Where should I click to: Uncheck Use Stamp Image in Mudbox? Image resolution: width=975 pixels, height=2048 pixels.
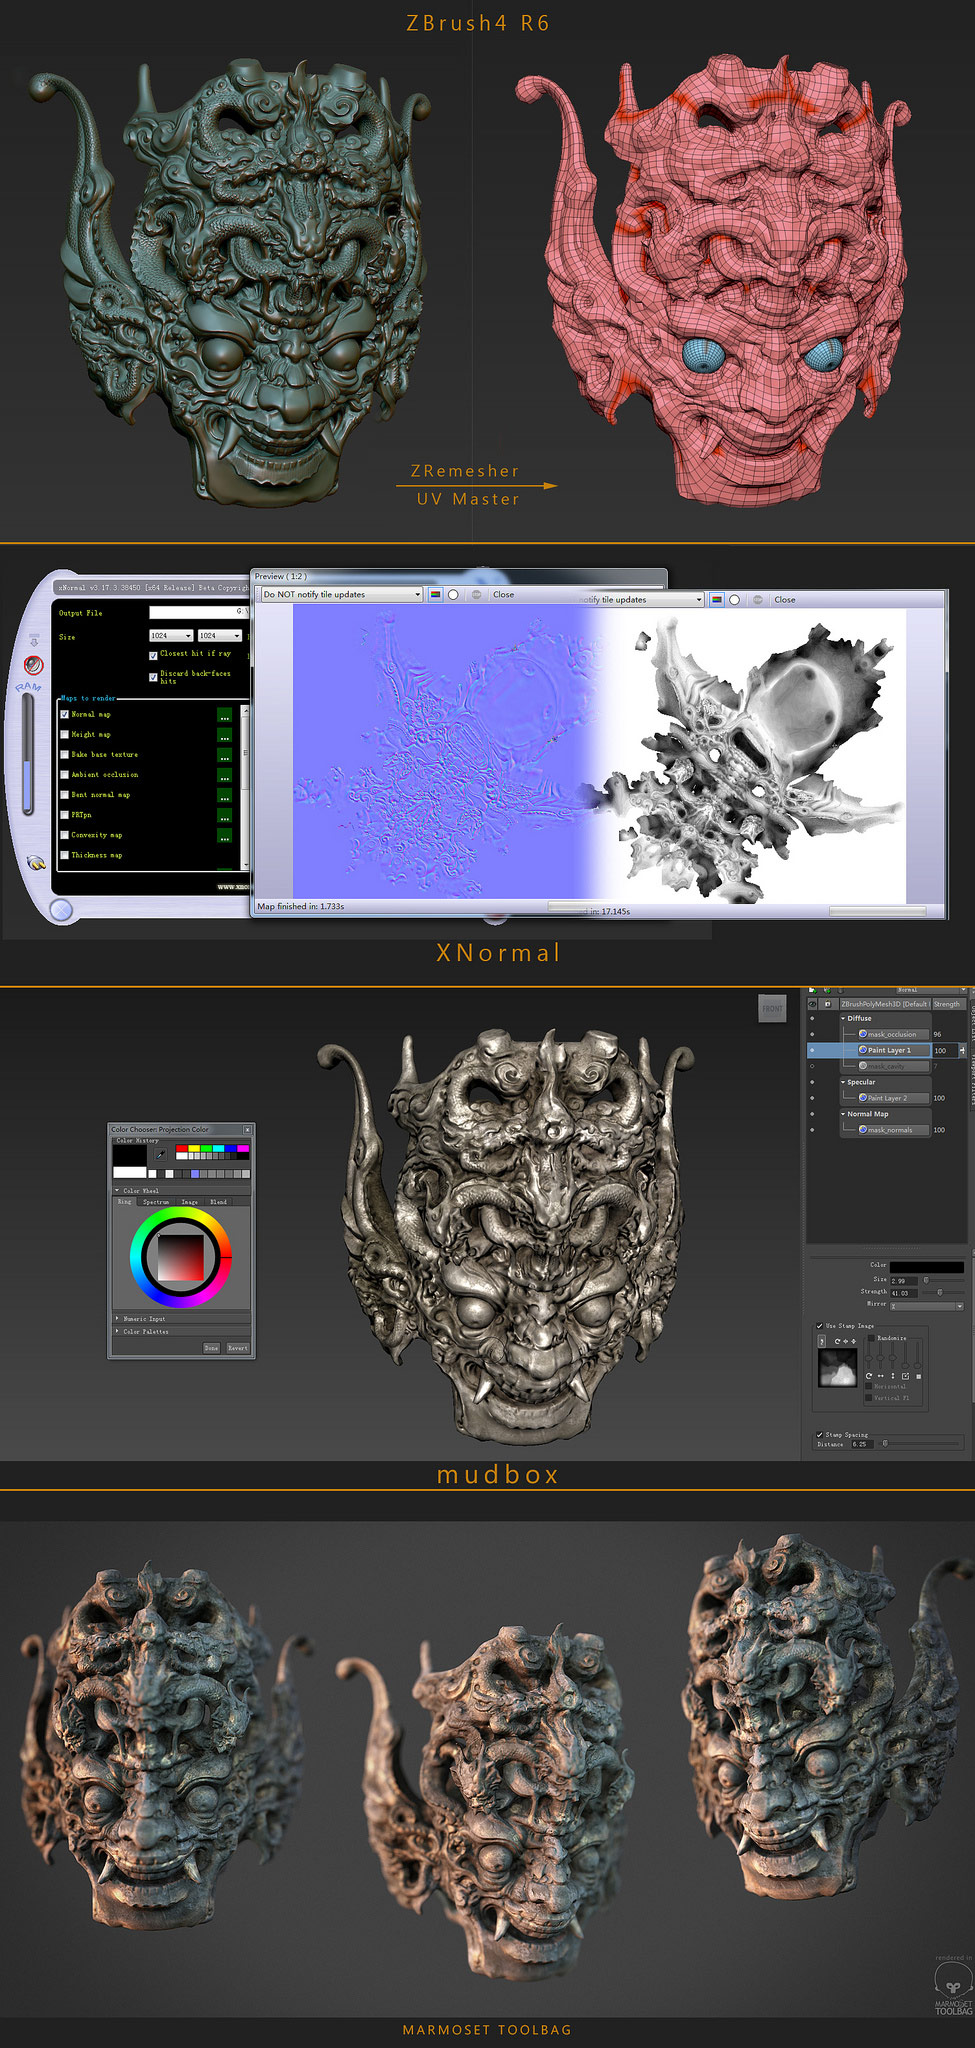click(x=820, y=1326)
